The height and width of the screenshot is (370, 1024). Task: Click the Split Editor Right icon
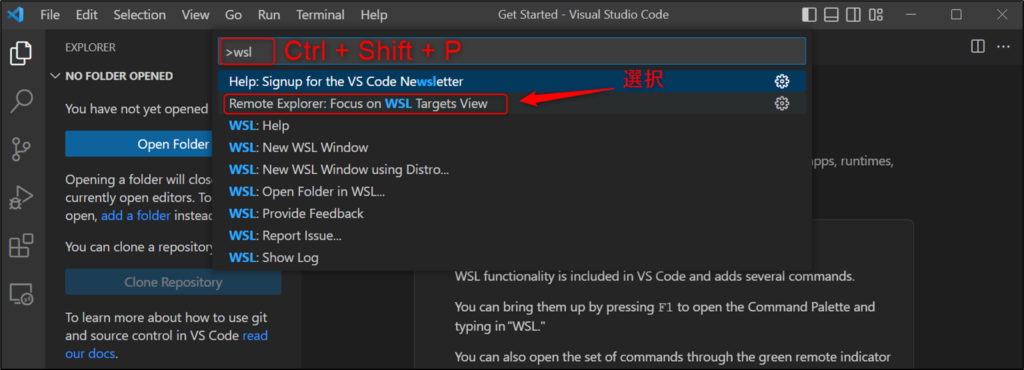978,47
